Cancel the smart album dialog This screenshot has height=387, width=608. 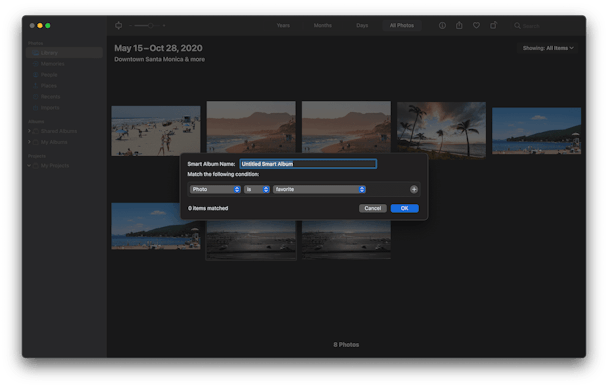tap(372, 208)
